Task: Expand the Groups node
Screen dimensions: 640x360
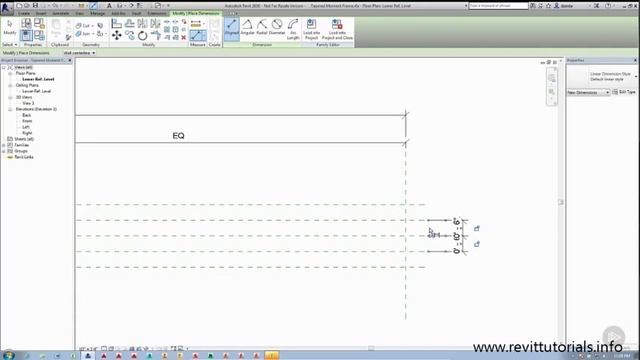Action: pyautogui.click(x=4, y=151)
